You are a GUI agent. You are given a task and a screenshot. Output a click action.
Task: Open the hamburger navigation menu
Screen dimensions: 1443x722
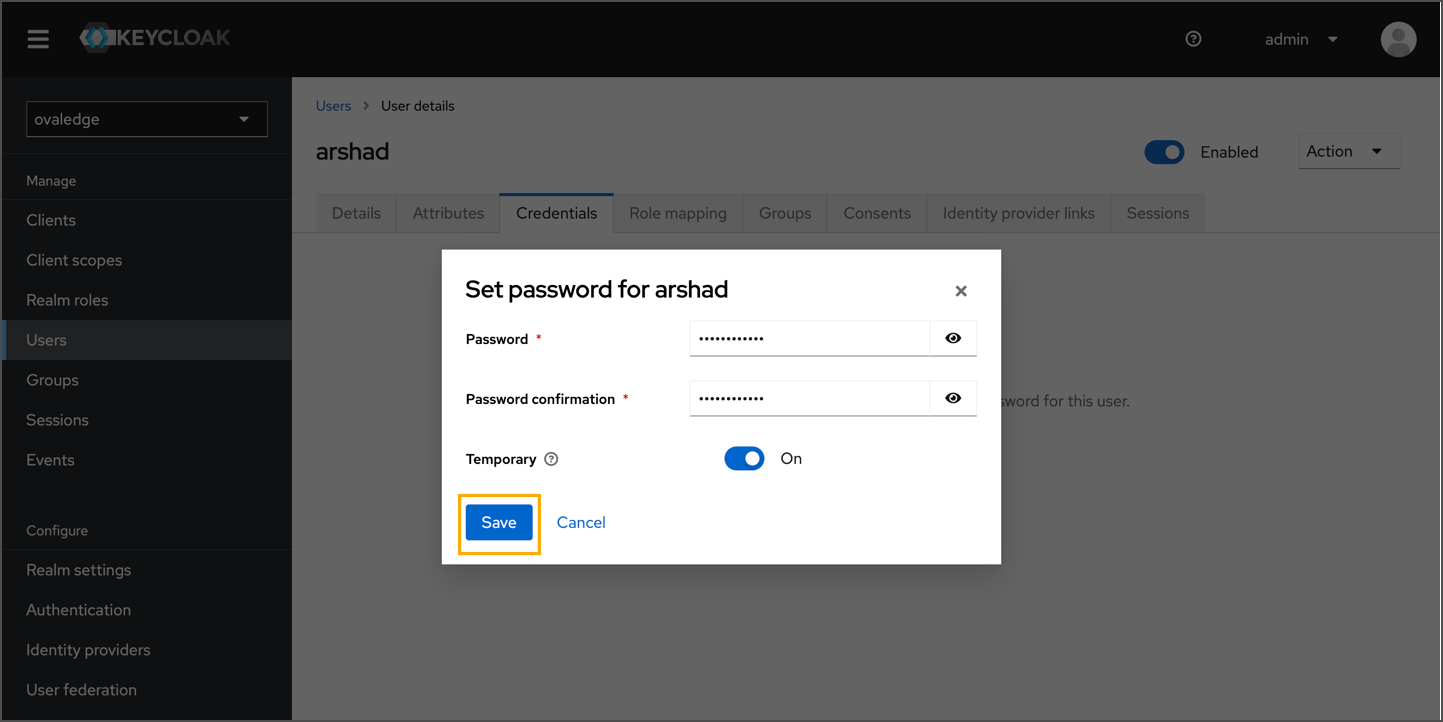[x=38, y=39]
